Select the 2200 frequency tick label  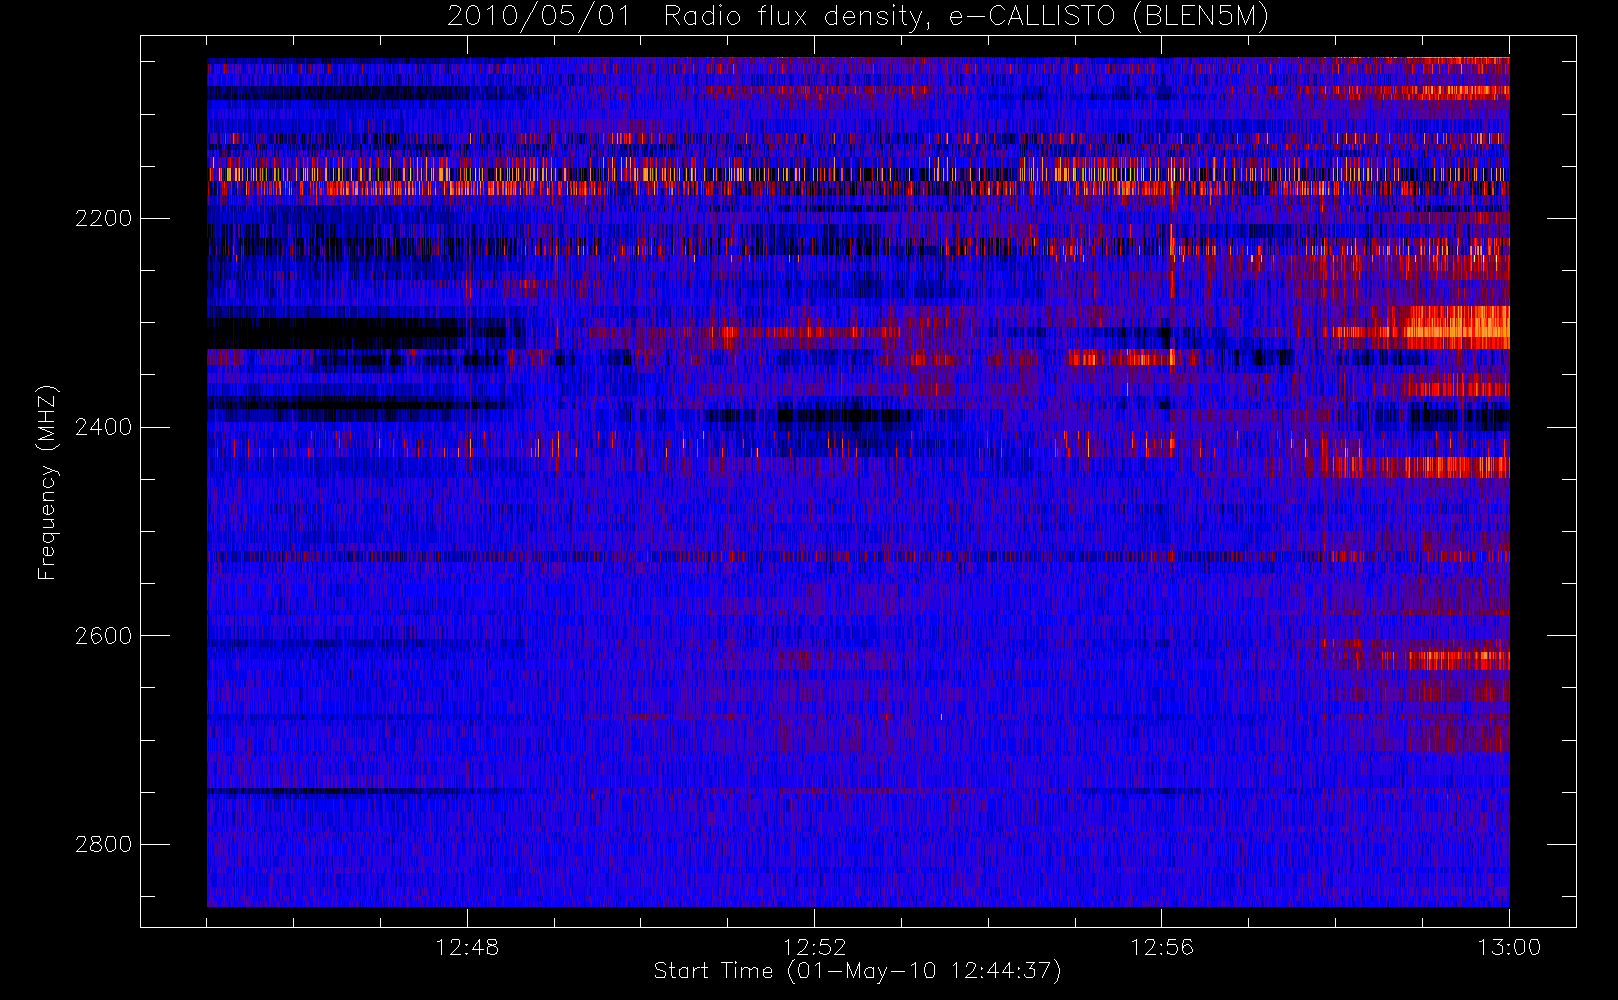click(x=103, y=218)
